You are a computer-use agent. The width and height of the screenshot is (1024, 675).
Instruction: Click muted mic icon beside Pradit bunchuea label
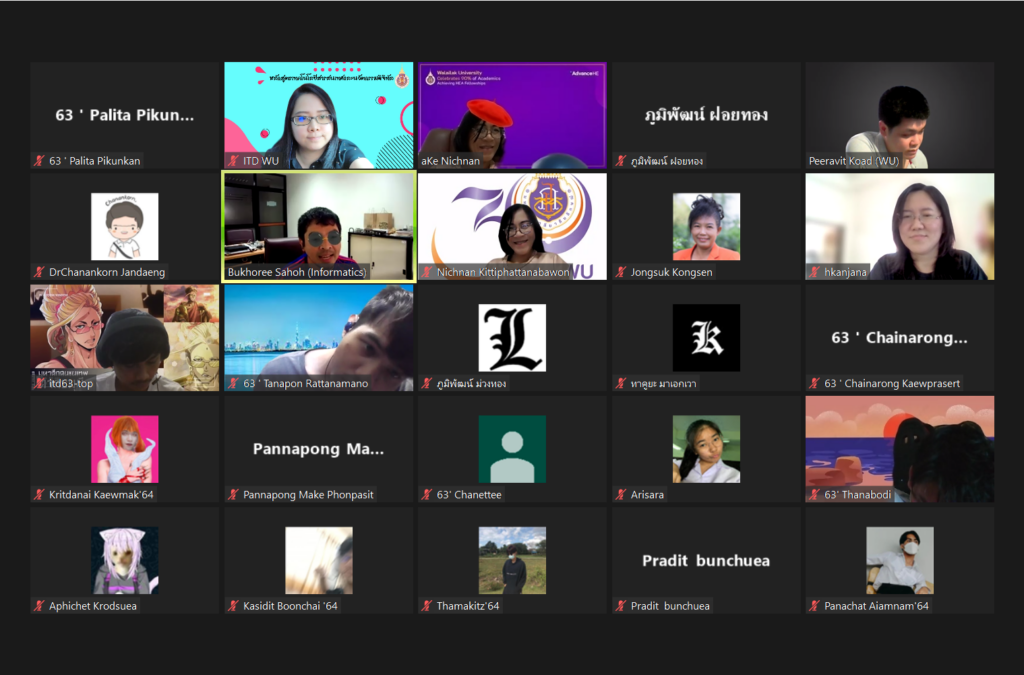(x=621, y=606)
